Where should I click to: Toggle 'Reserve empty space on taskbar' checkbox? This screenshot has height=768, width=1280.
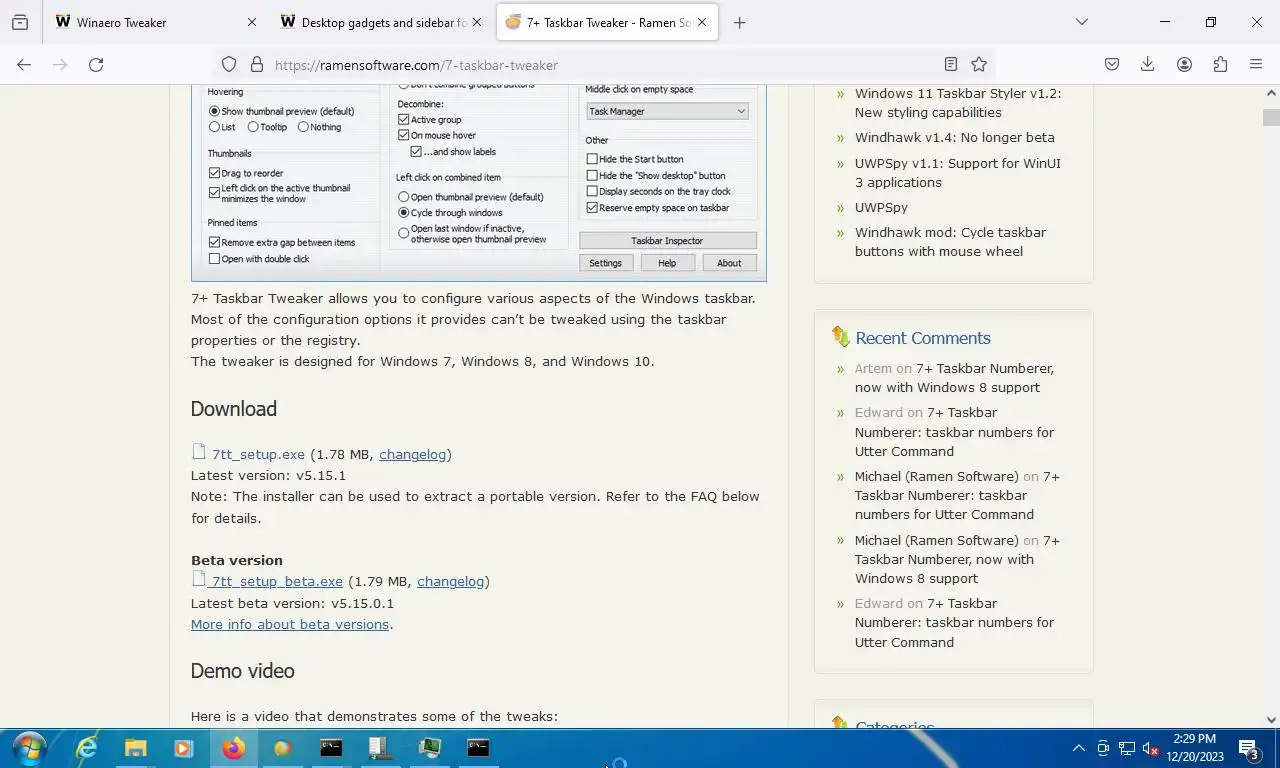click(592, 208)
